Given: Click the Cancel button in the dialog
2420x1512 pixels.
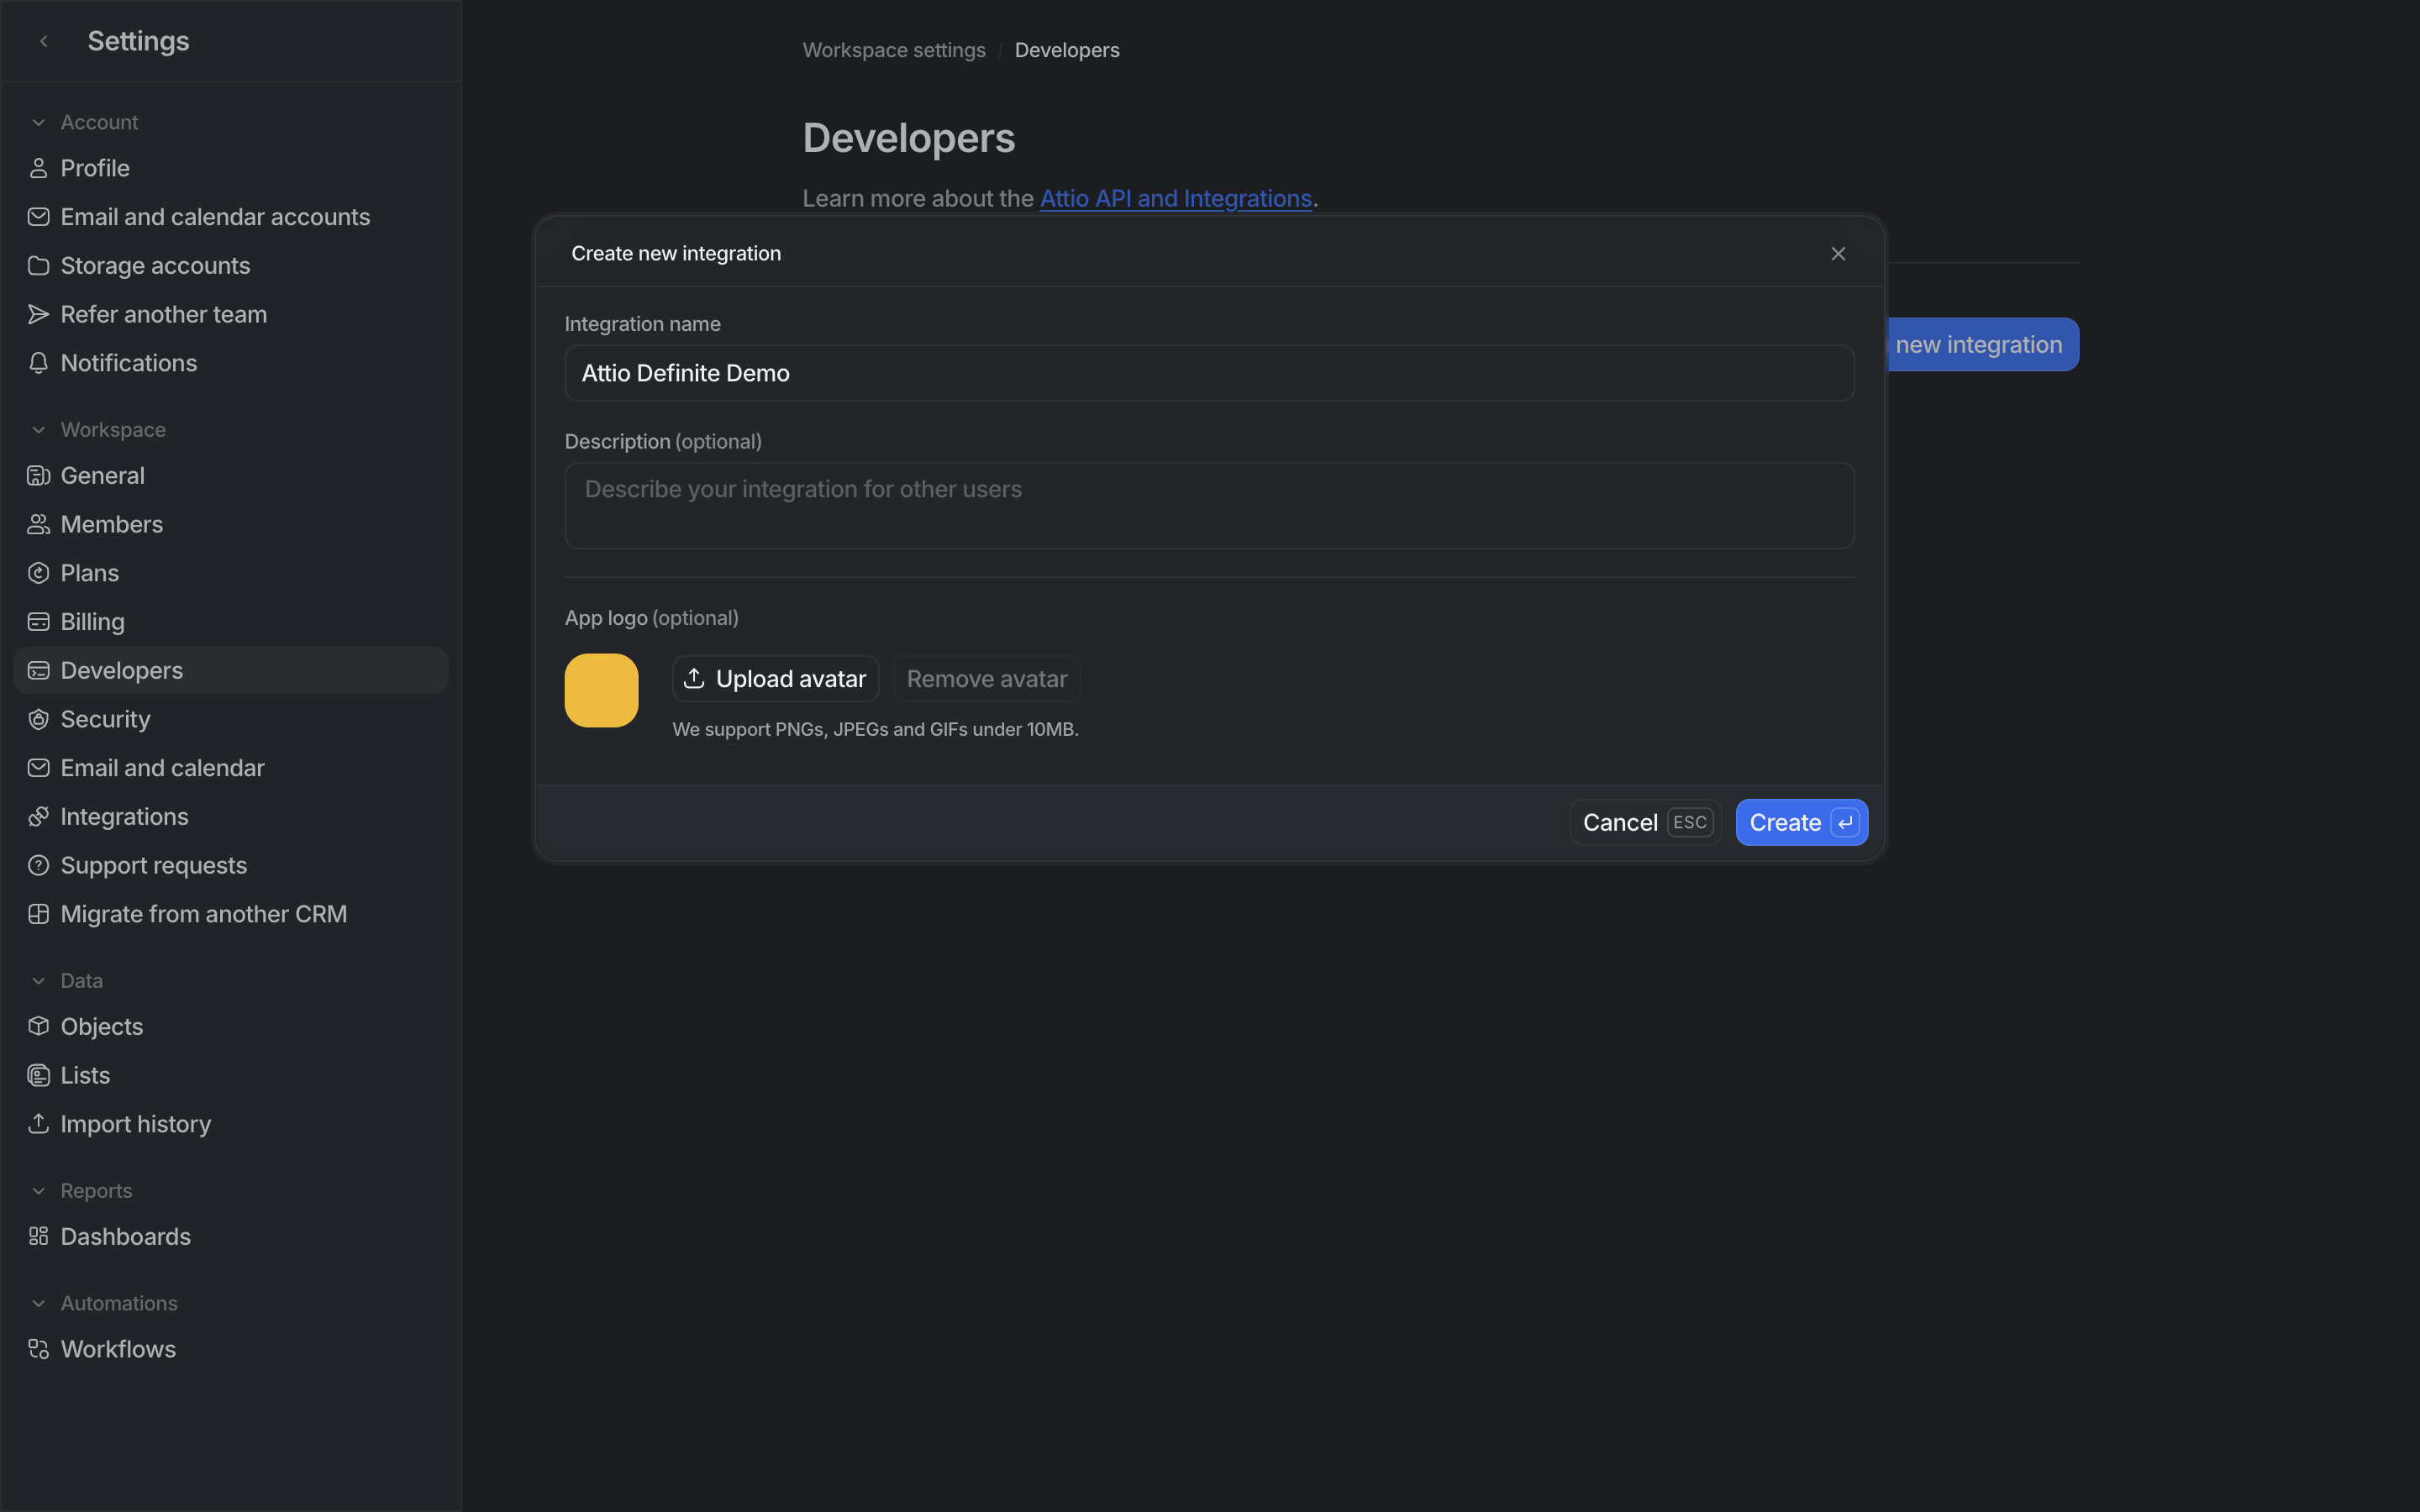Looking at the screenshot, I should point(1645,823).
